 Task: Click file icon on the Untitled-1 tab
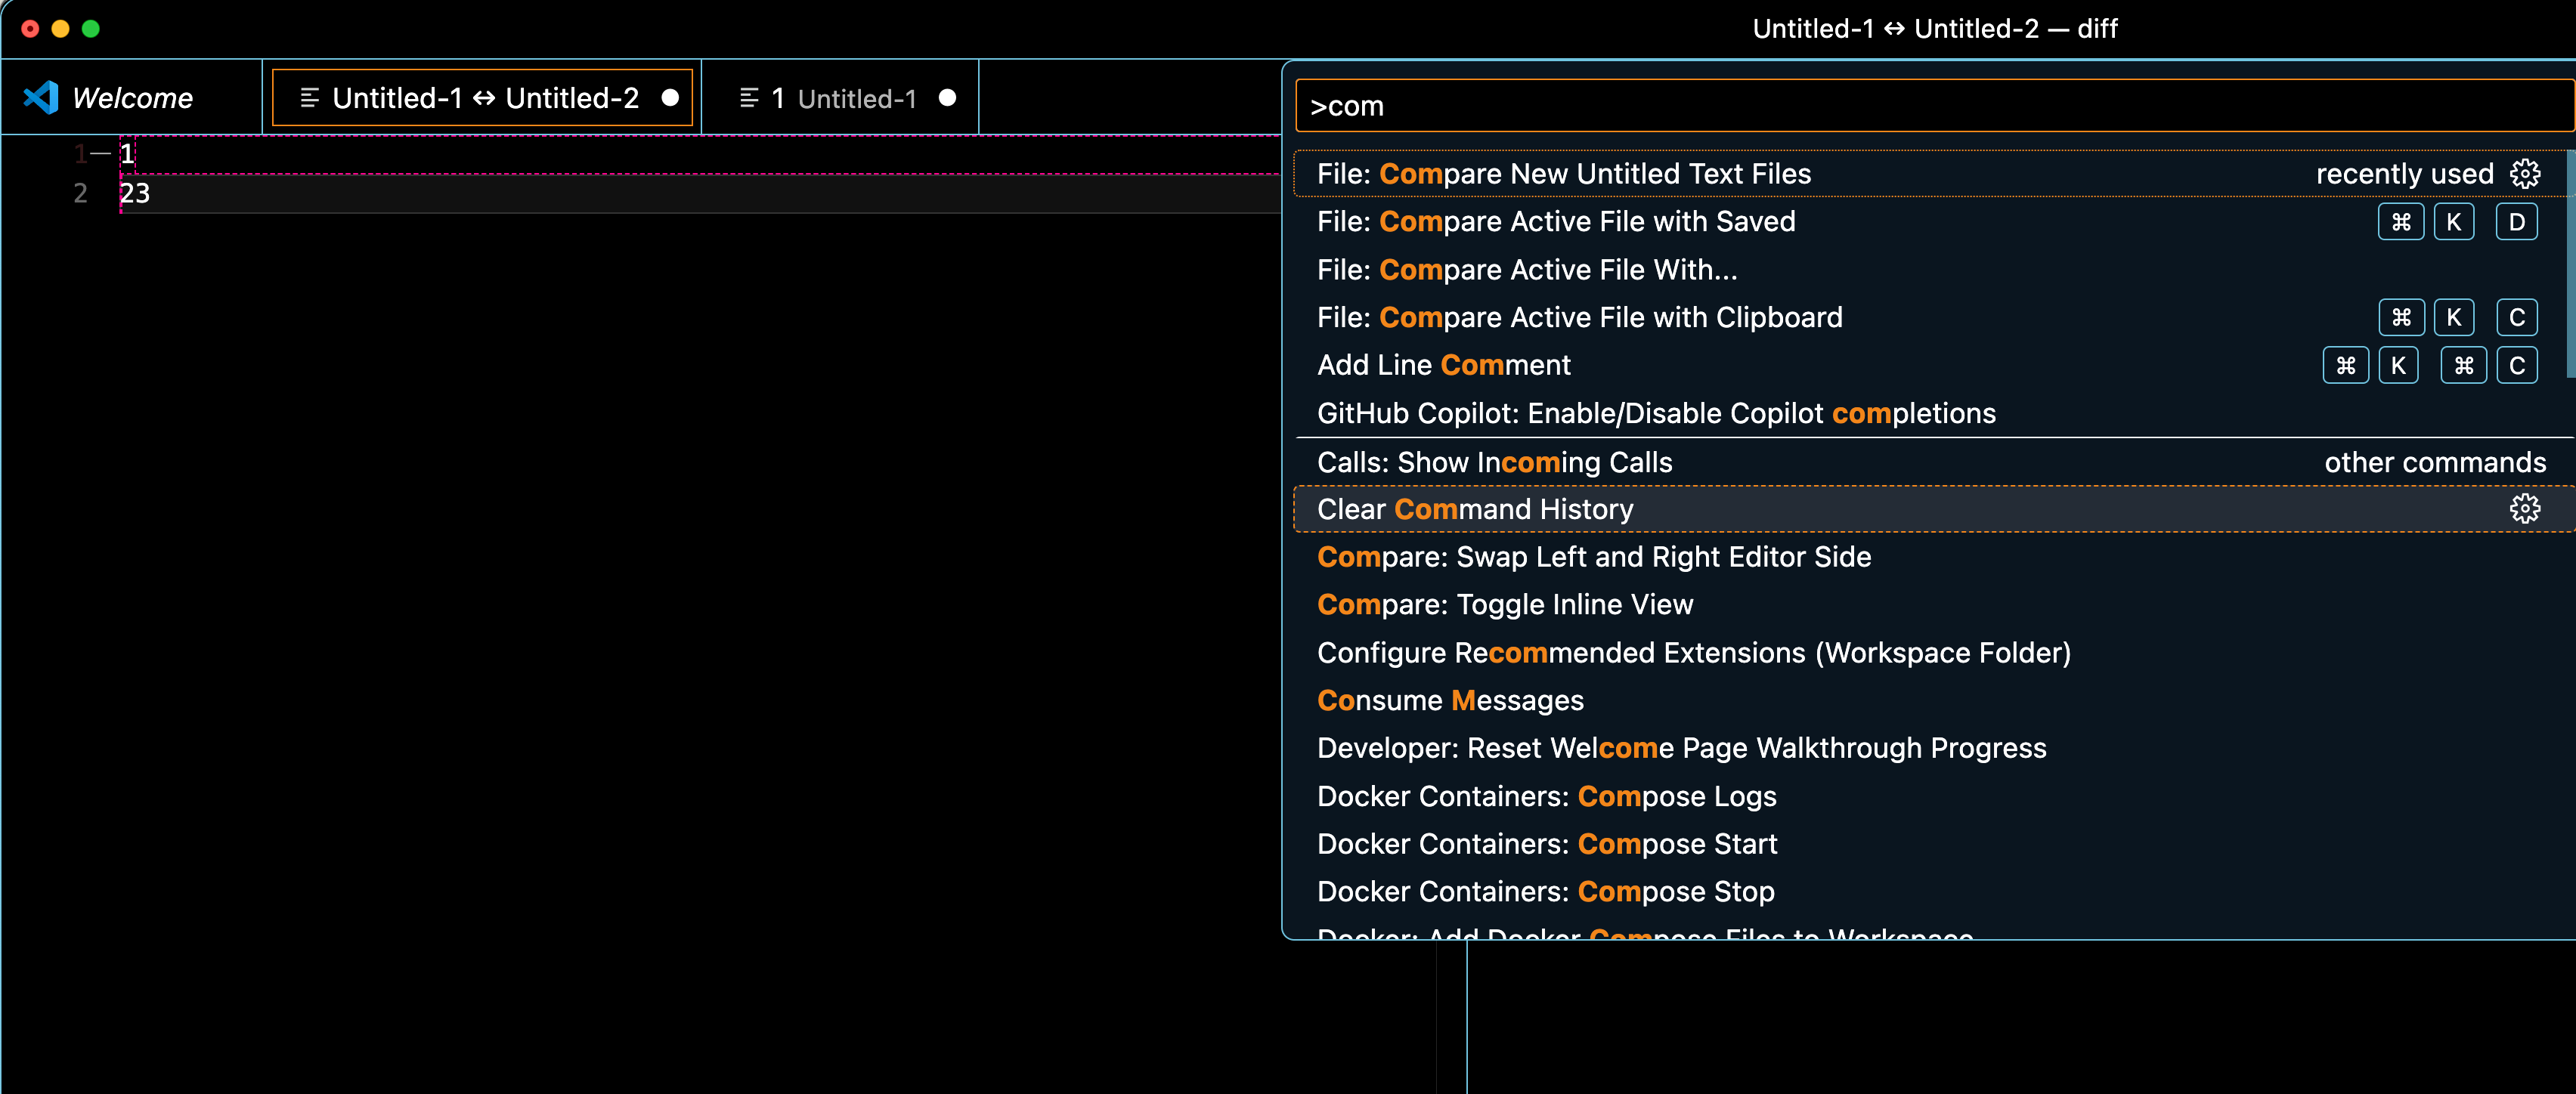click(749, 98)
